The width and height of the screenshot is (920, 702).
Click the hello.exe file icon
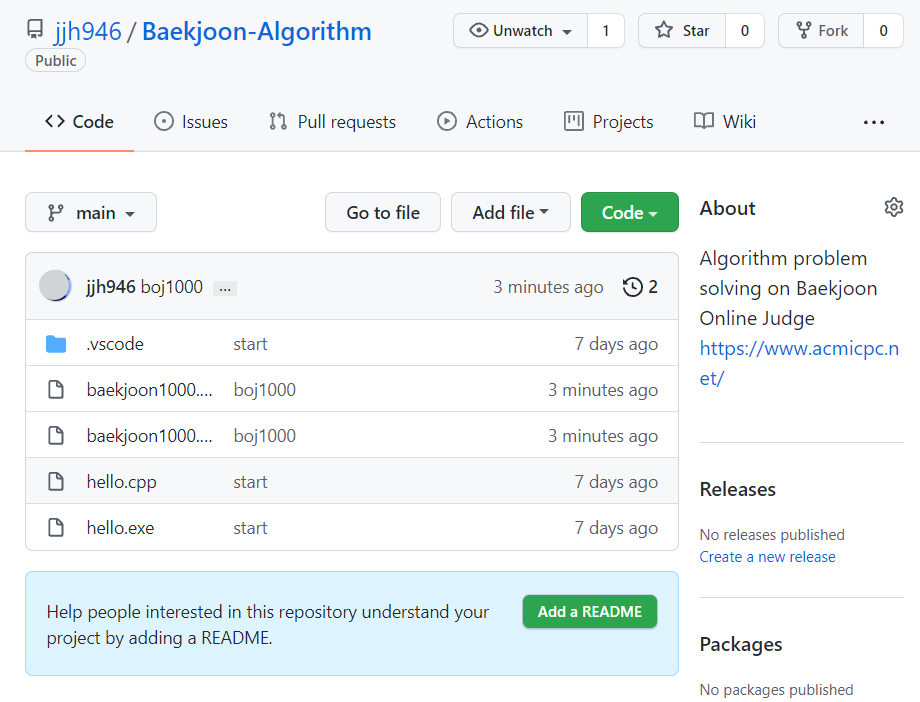56,528
